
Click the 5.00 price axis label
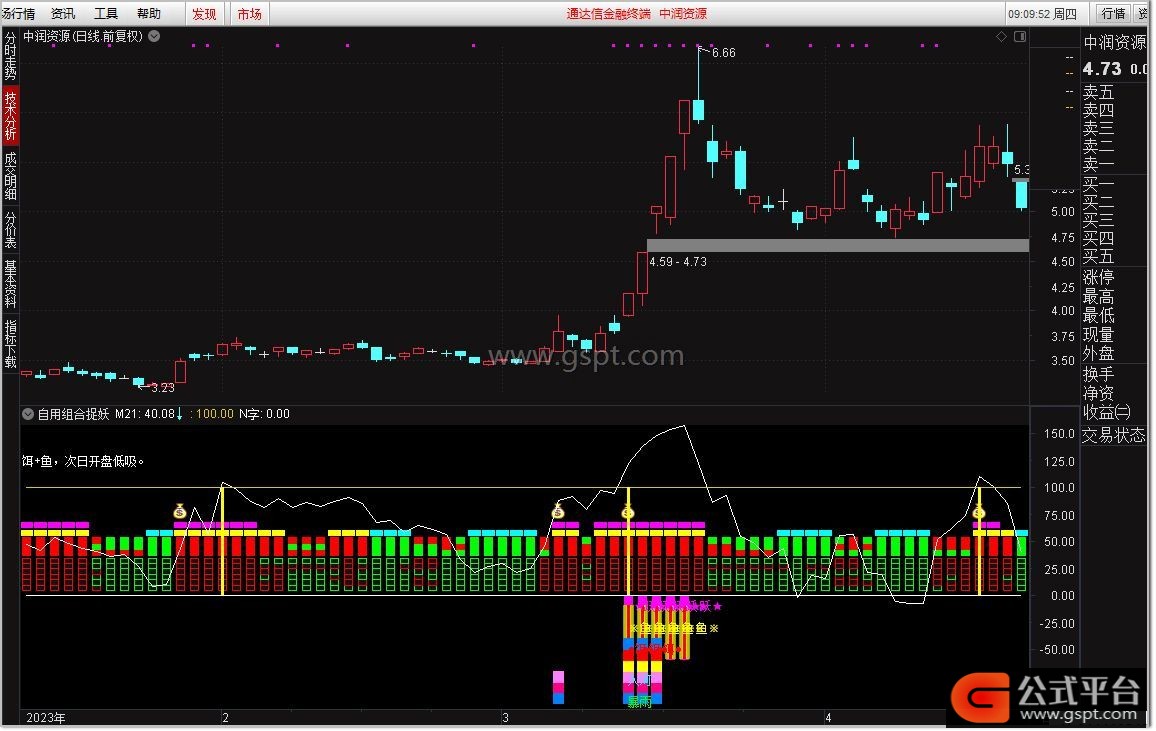[1062, 212]
